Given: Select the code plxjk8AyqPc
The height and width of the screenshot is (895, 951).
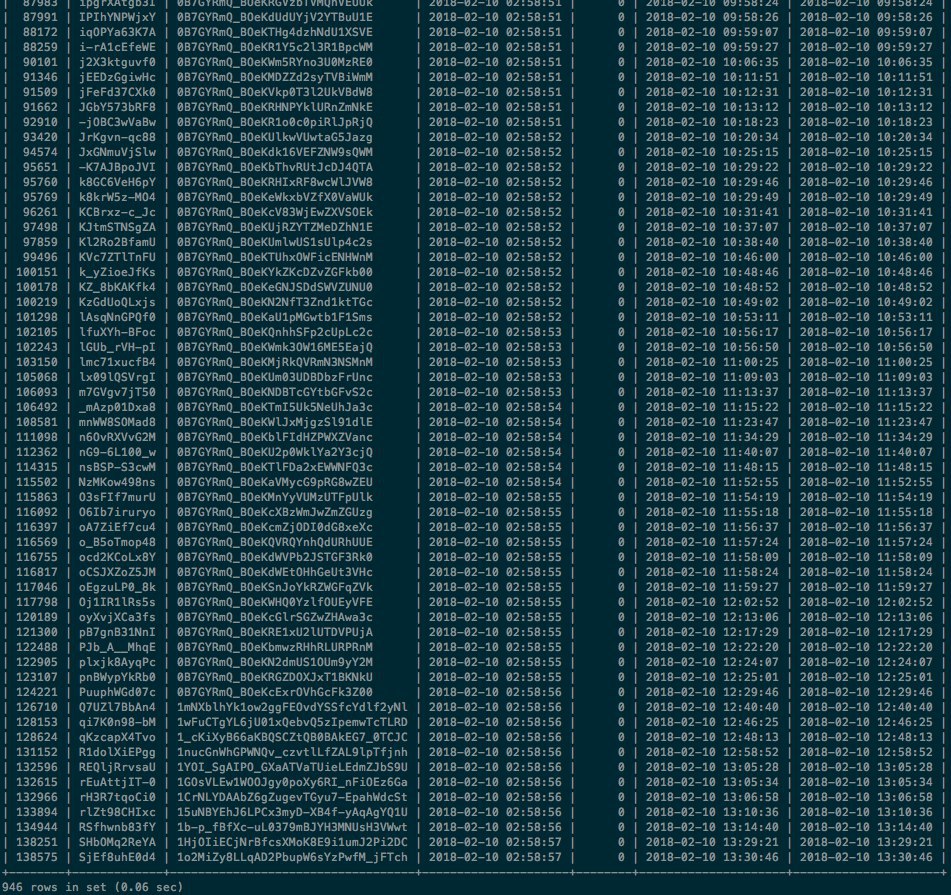Looking at the screenshot, I should 117,663.
